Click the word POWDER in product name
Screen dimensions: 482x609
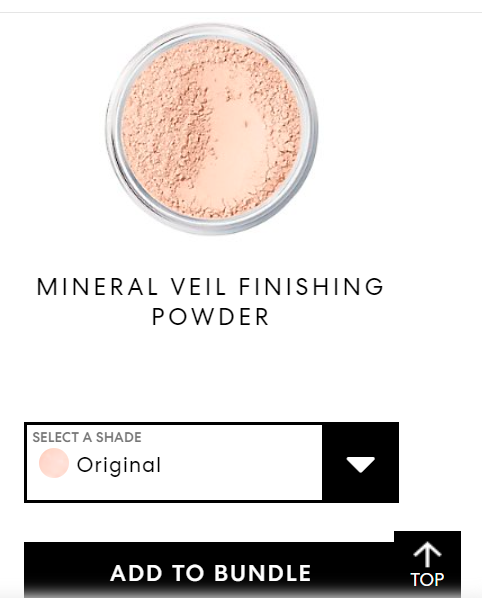[210, 317]
